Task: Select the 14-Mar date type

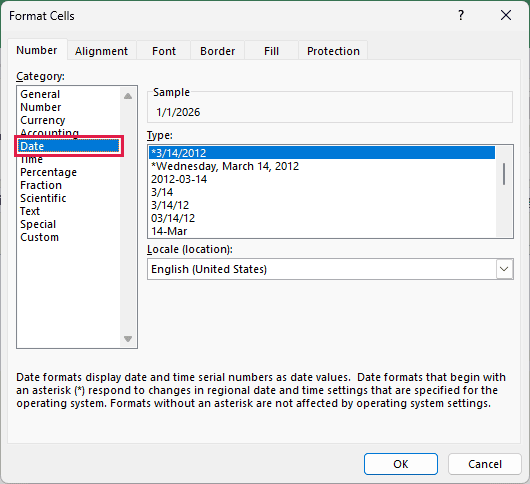Action: tap(322, 231)
